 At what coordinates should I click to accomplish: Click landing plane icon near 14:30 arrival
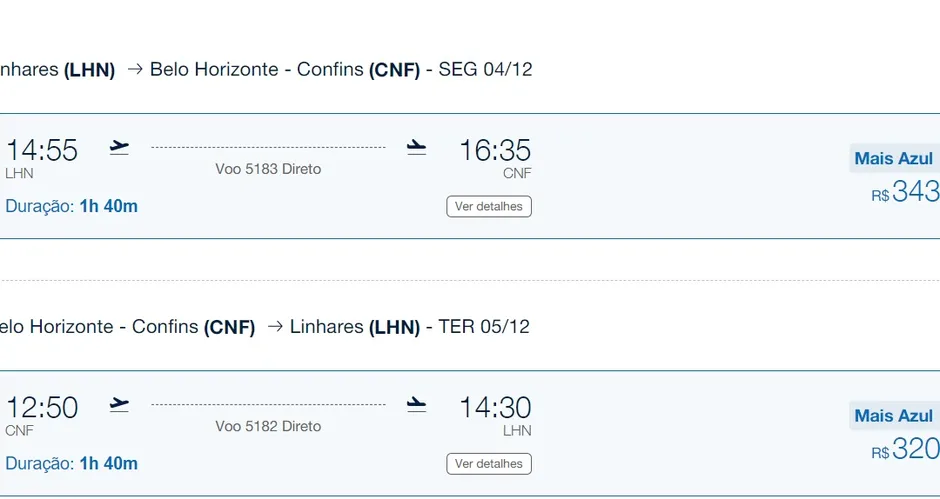416,405
